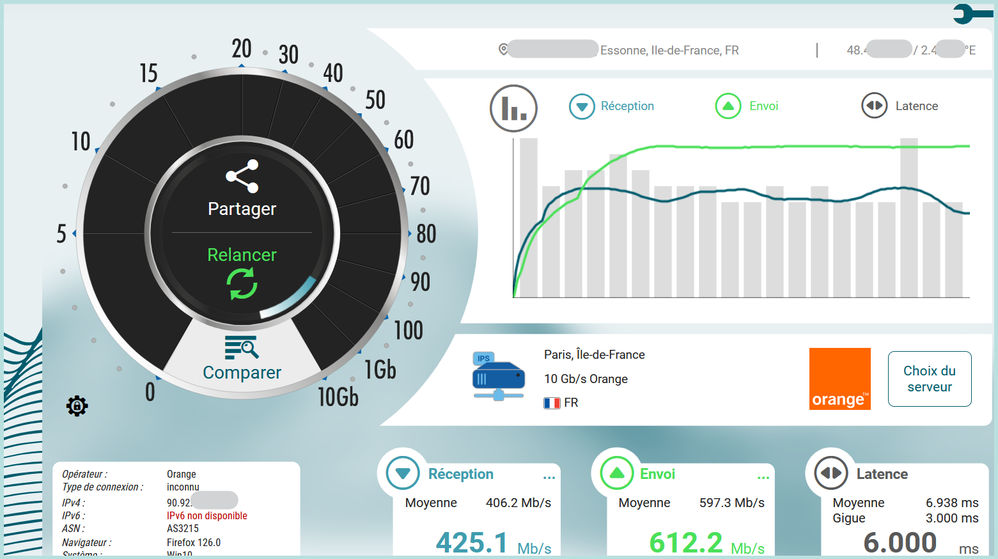Screen dimensions: 998x559
Task: Click the Latence panel arrows icon
Action: click(830, 474)
